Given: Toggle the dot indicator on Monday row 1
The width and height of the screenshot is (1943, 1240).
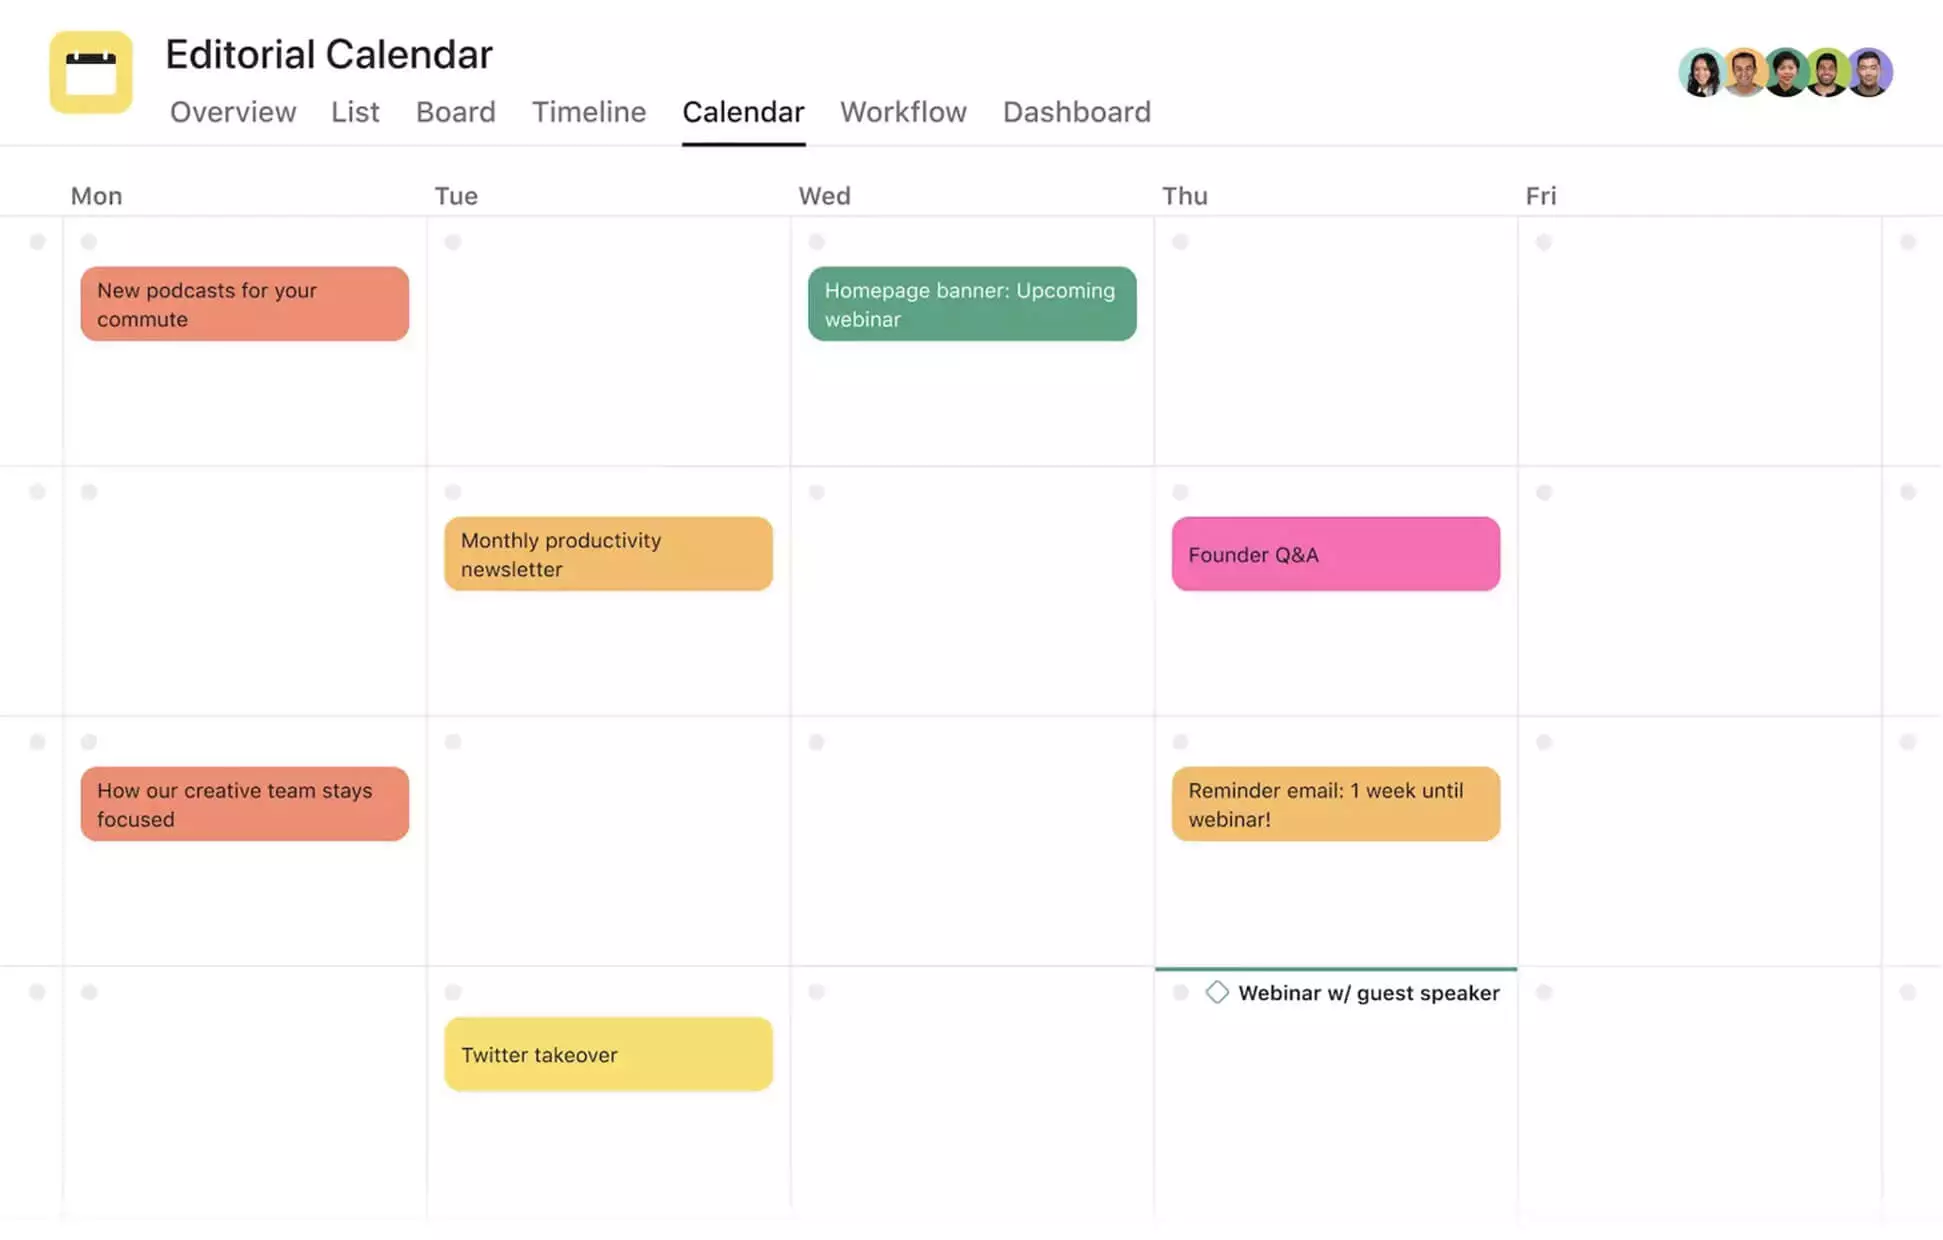Looking at the screenshot, I should [88, 241].
